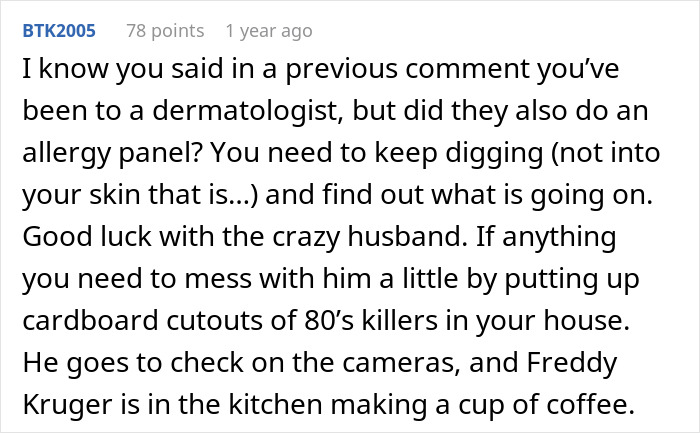
Task: Click the 78 points score
Action: click(165, 31)
